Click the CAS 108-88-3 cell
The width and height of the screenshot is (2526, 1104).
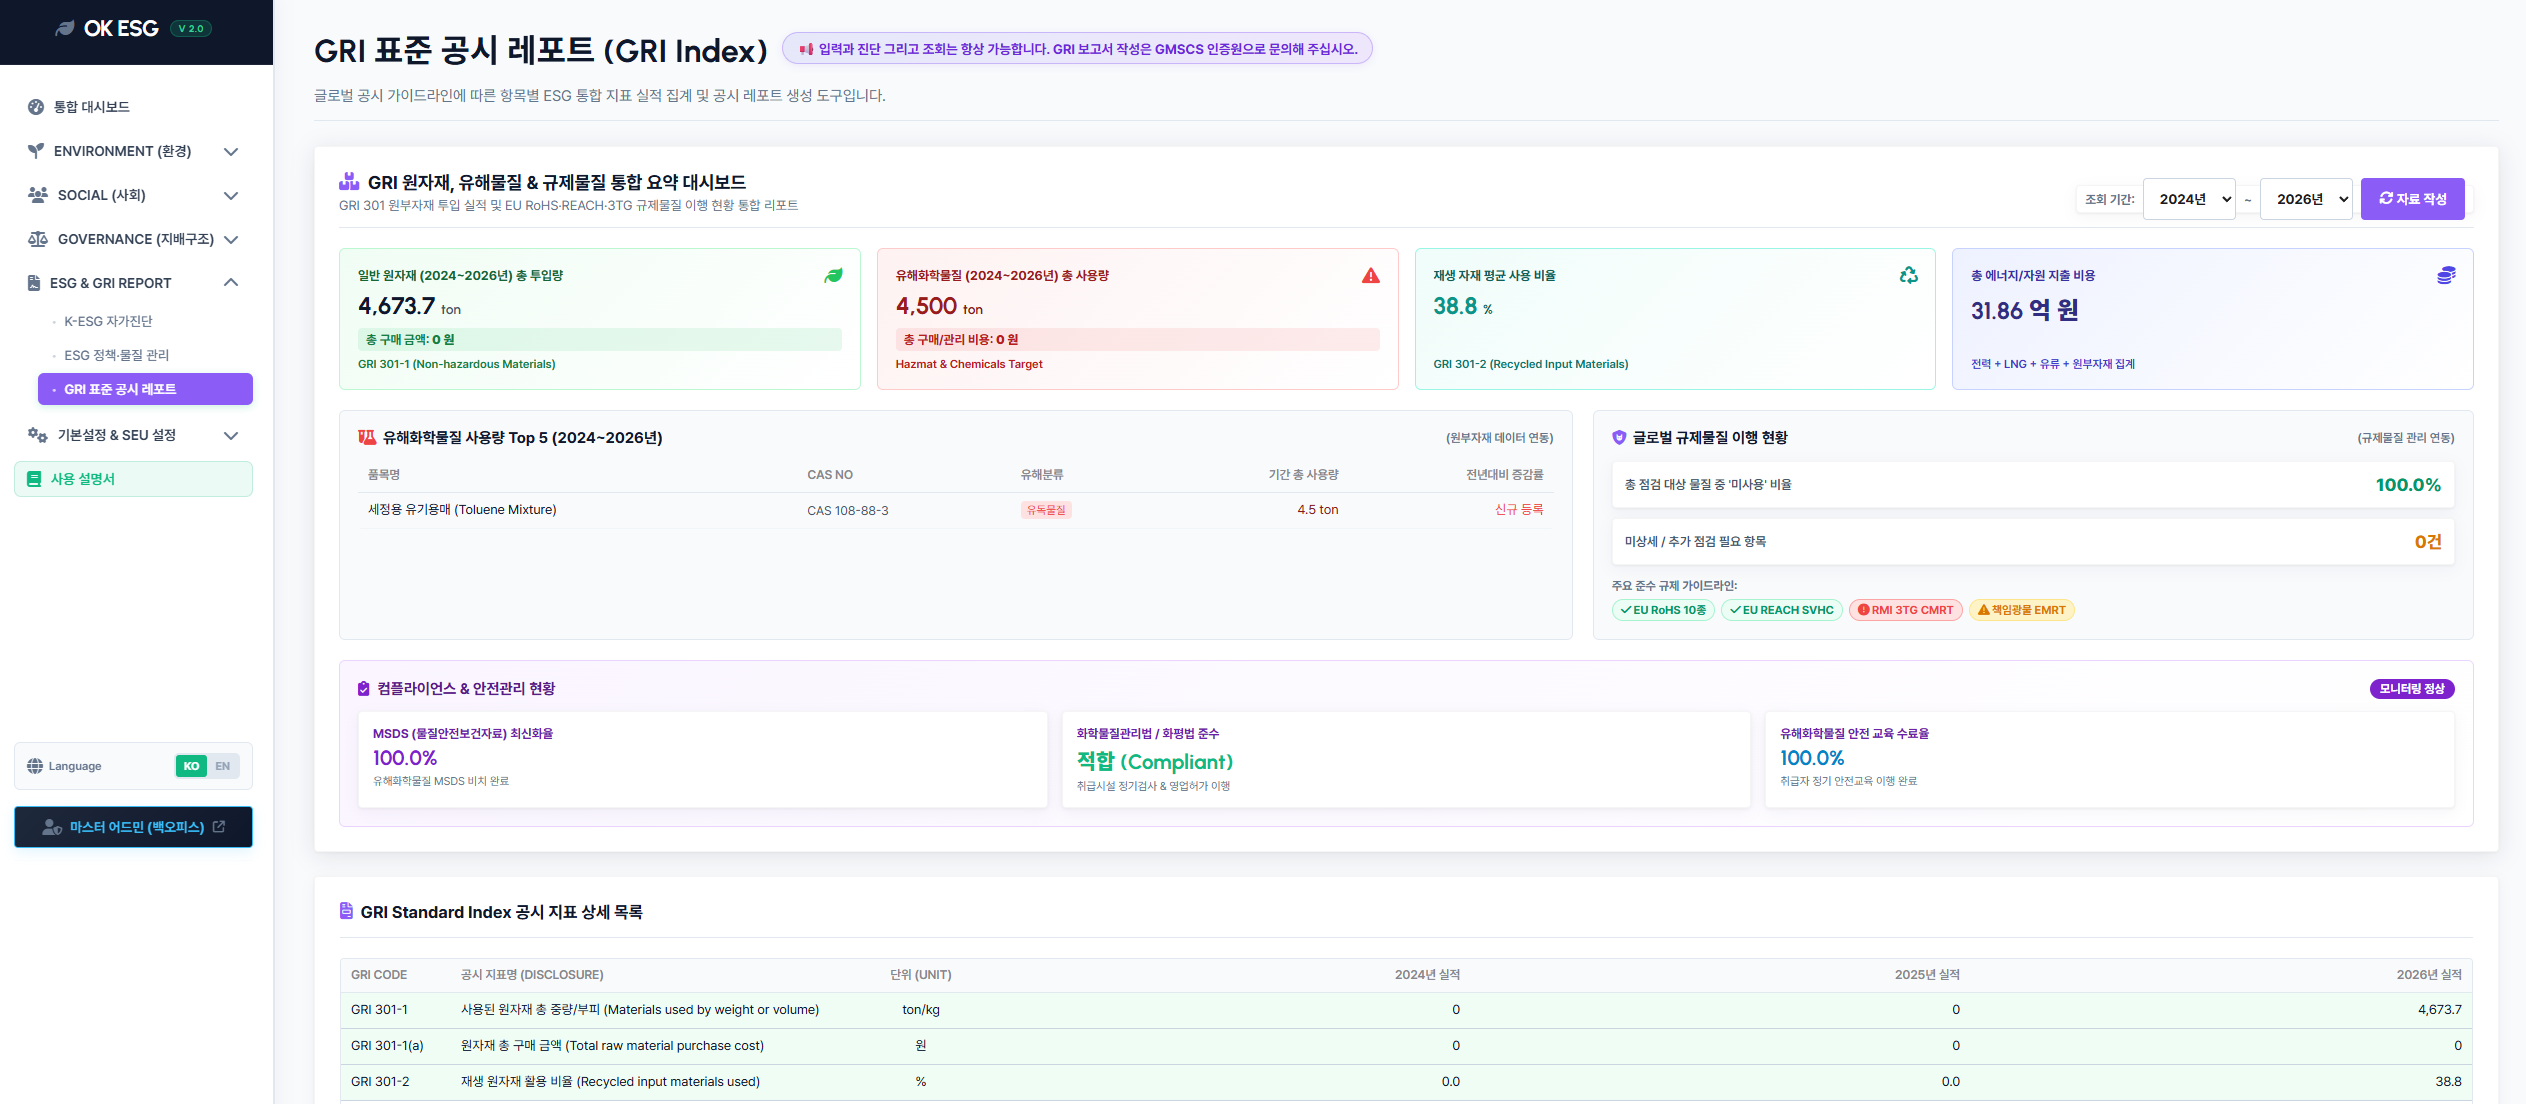click(848, 511)
